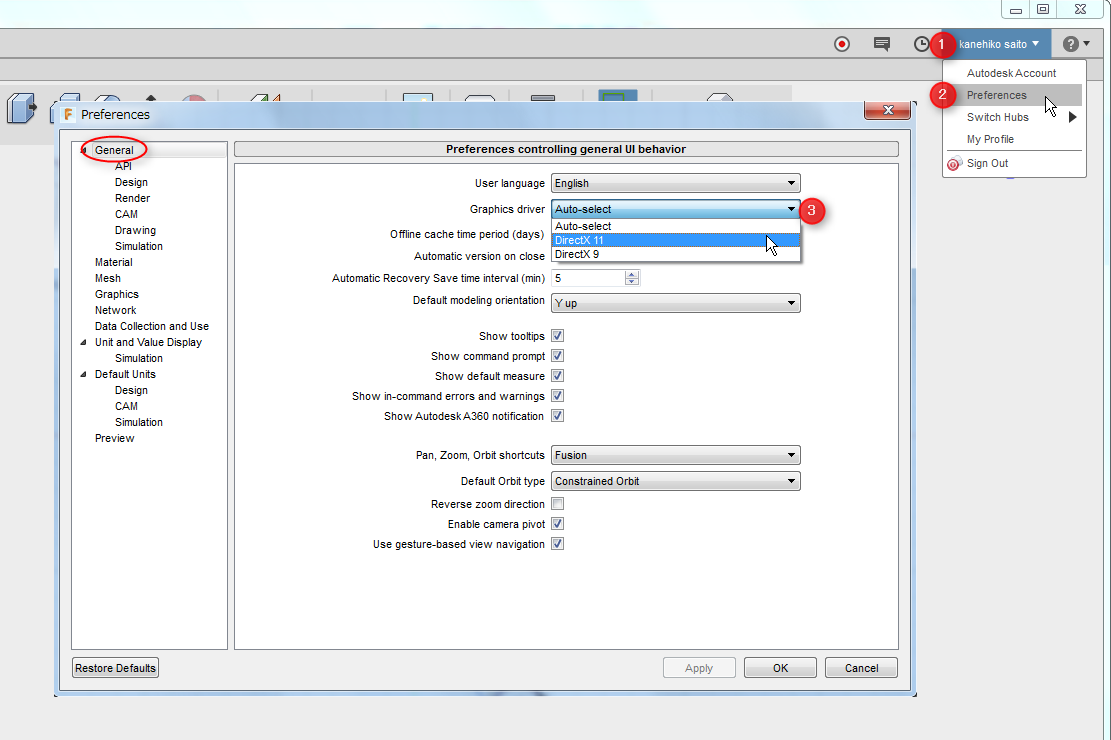Select Autodesk Account from the account menu

tap(1012, 72)
